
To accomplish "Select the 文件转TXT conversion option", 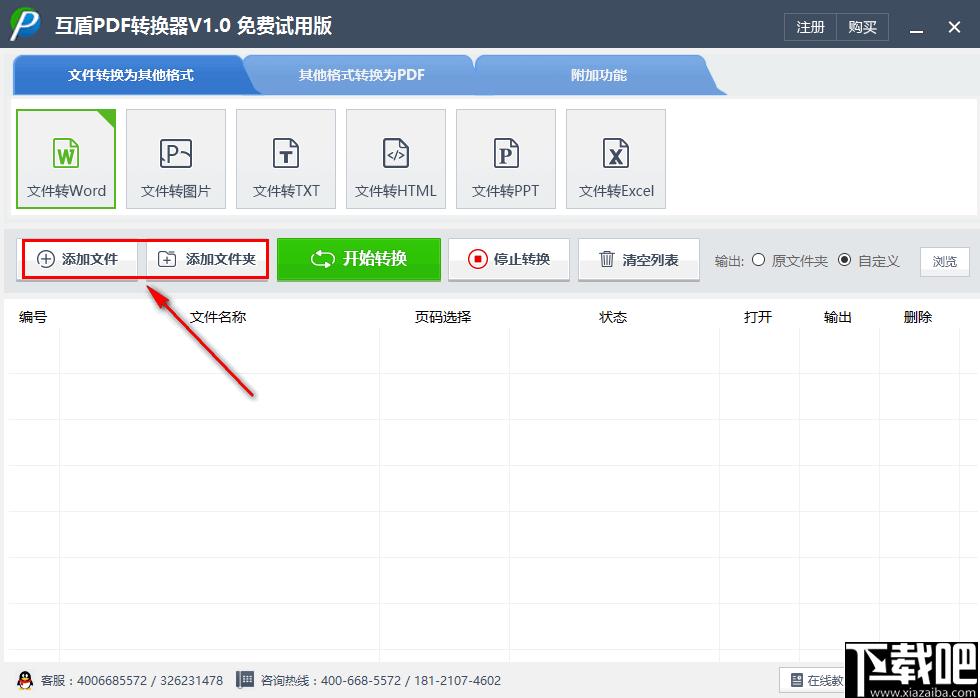I will [x=286, y=159].
